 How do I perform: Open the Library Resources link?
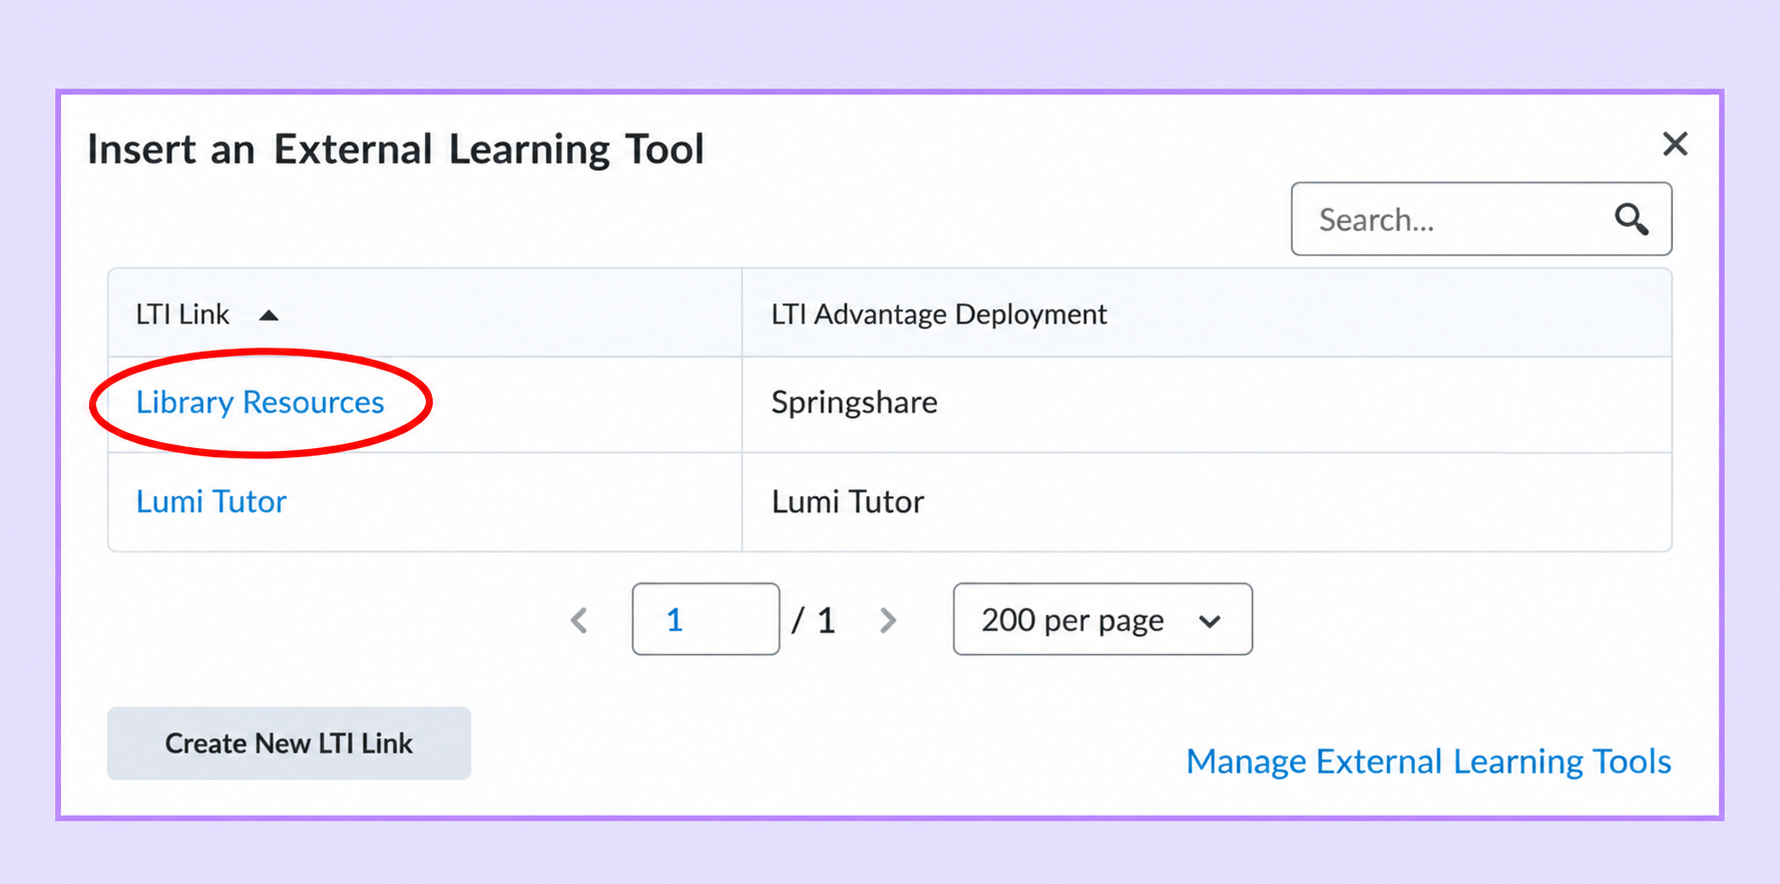(260, 402)
